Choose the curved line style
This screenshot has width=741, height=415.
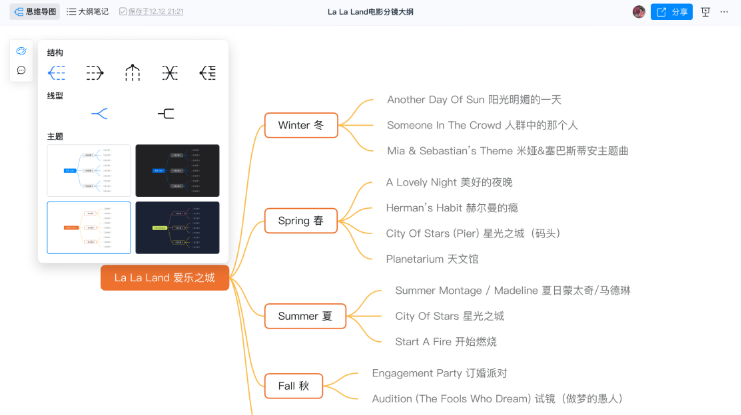point(99,113)
